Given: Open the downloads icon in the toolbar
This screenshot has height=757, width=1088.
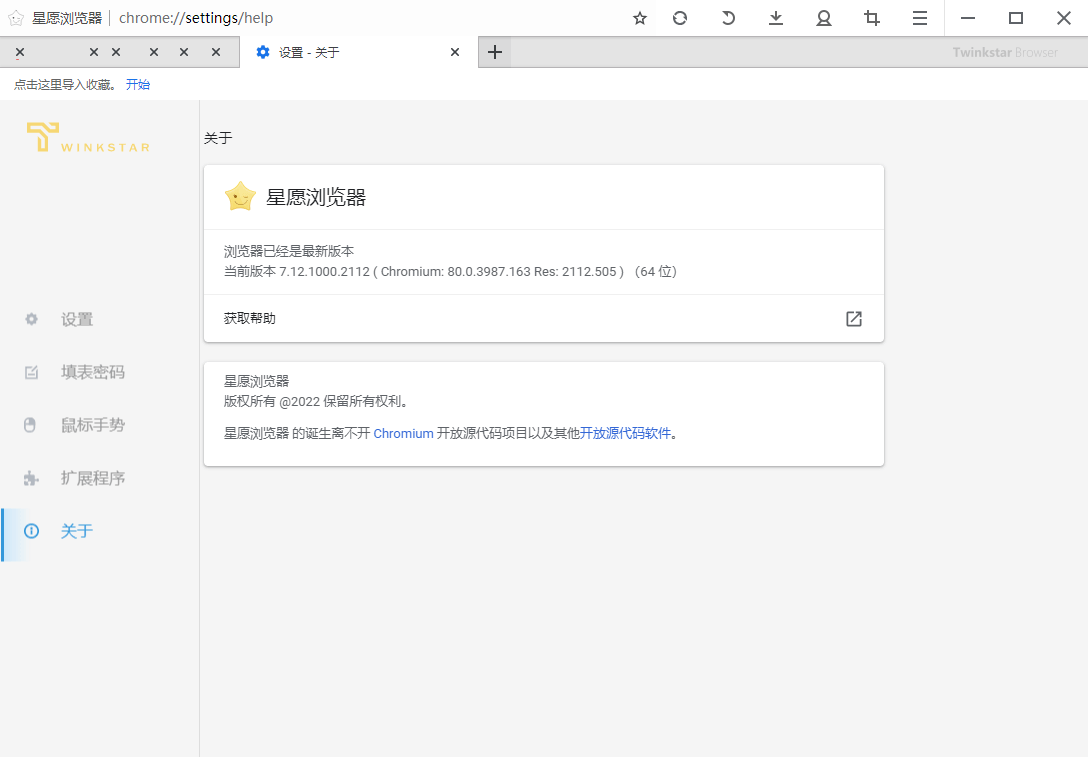Looking at the screenshot, I should coord(776,18).
